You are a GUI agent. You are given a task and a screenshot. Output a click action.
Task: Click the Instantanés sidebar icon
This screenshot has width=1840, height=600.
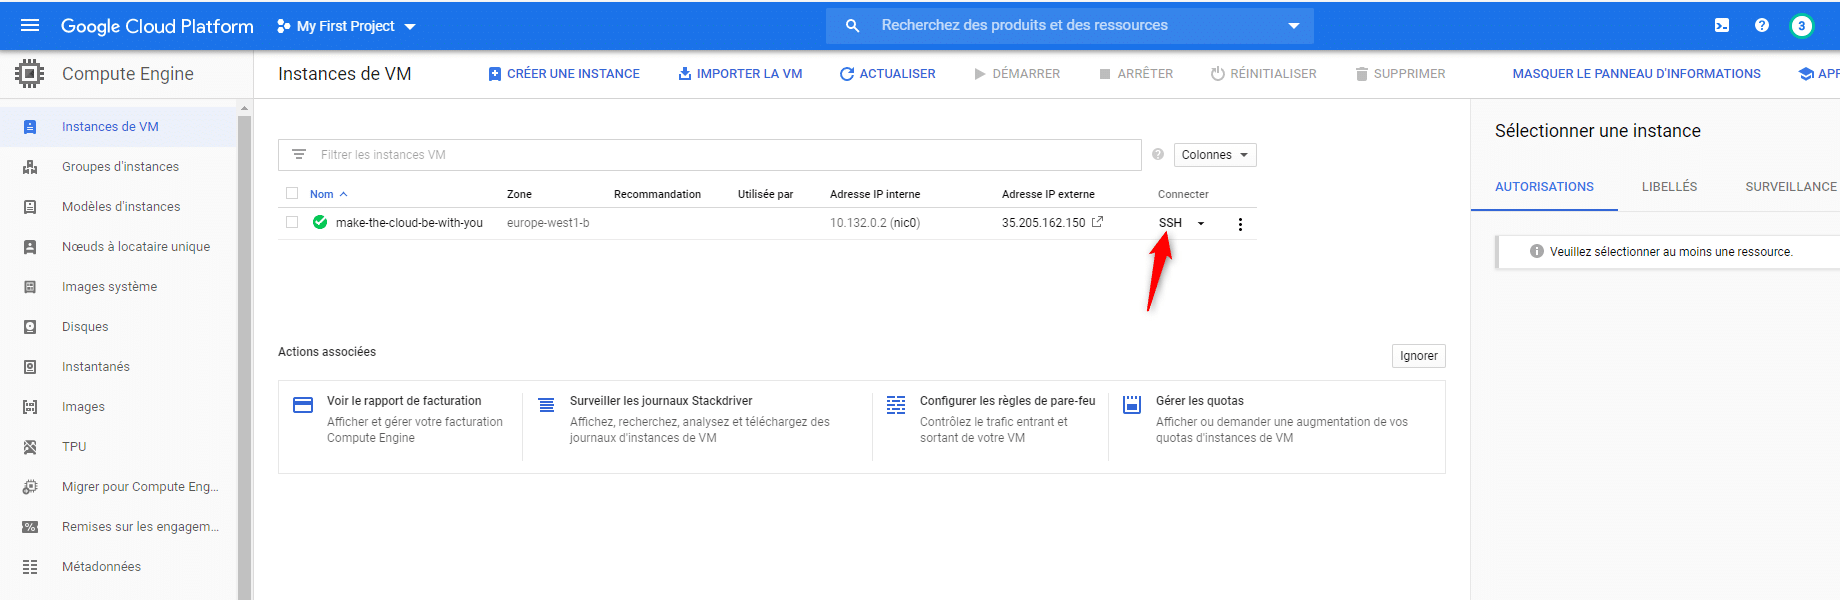tap(30, 367)
